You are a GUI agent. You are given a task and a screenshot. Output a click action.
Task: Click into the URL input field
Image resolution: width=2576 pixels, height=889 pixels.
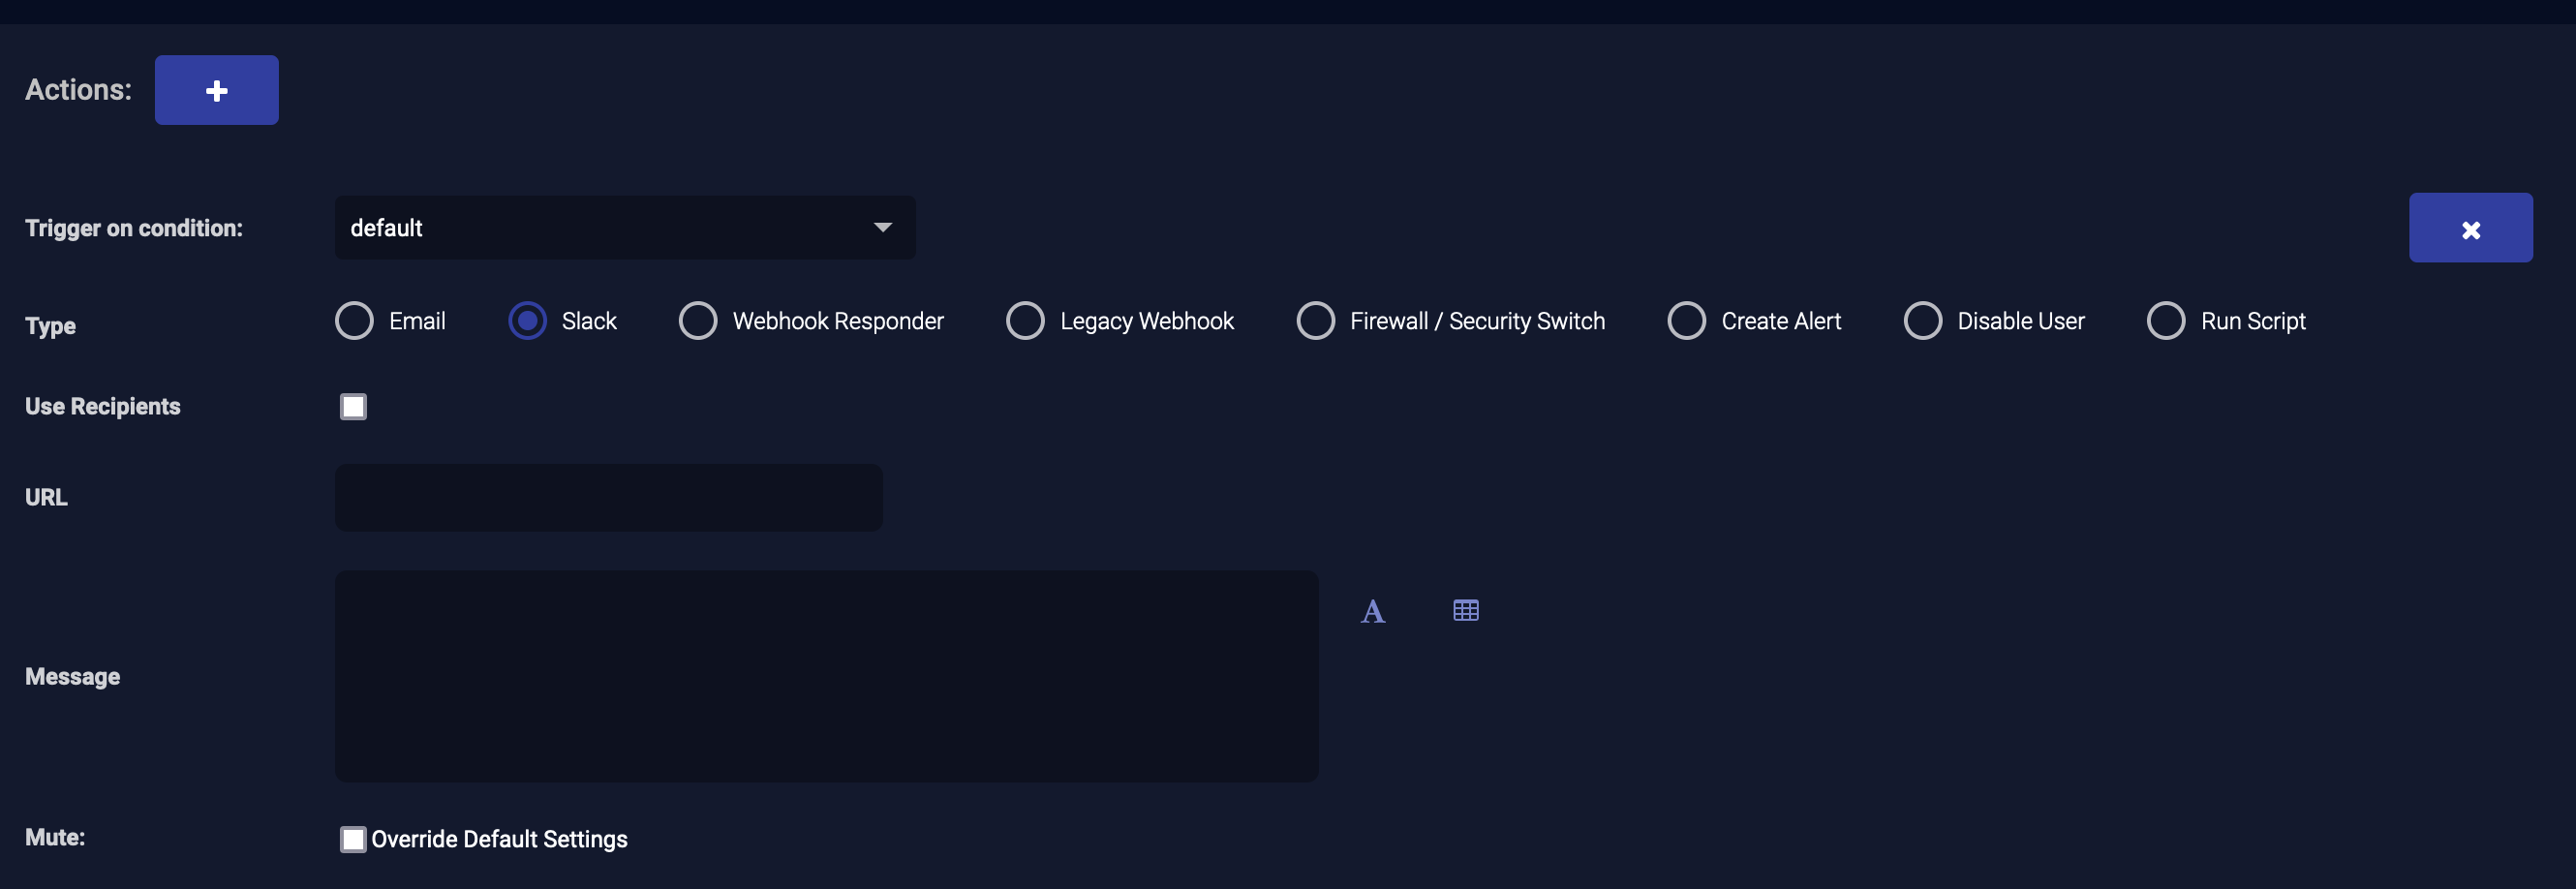[608, 497]
